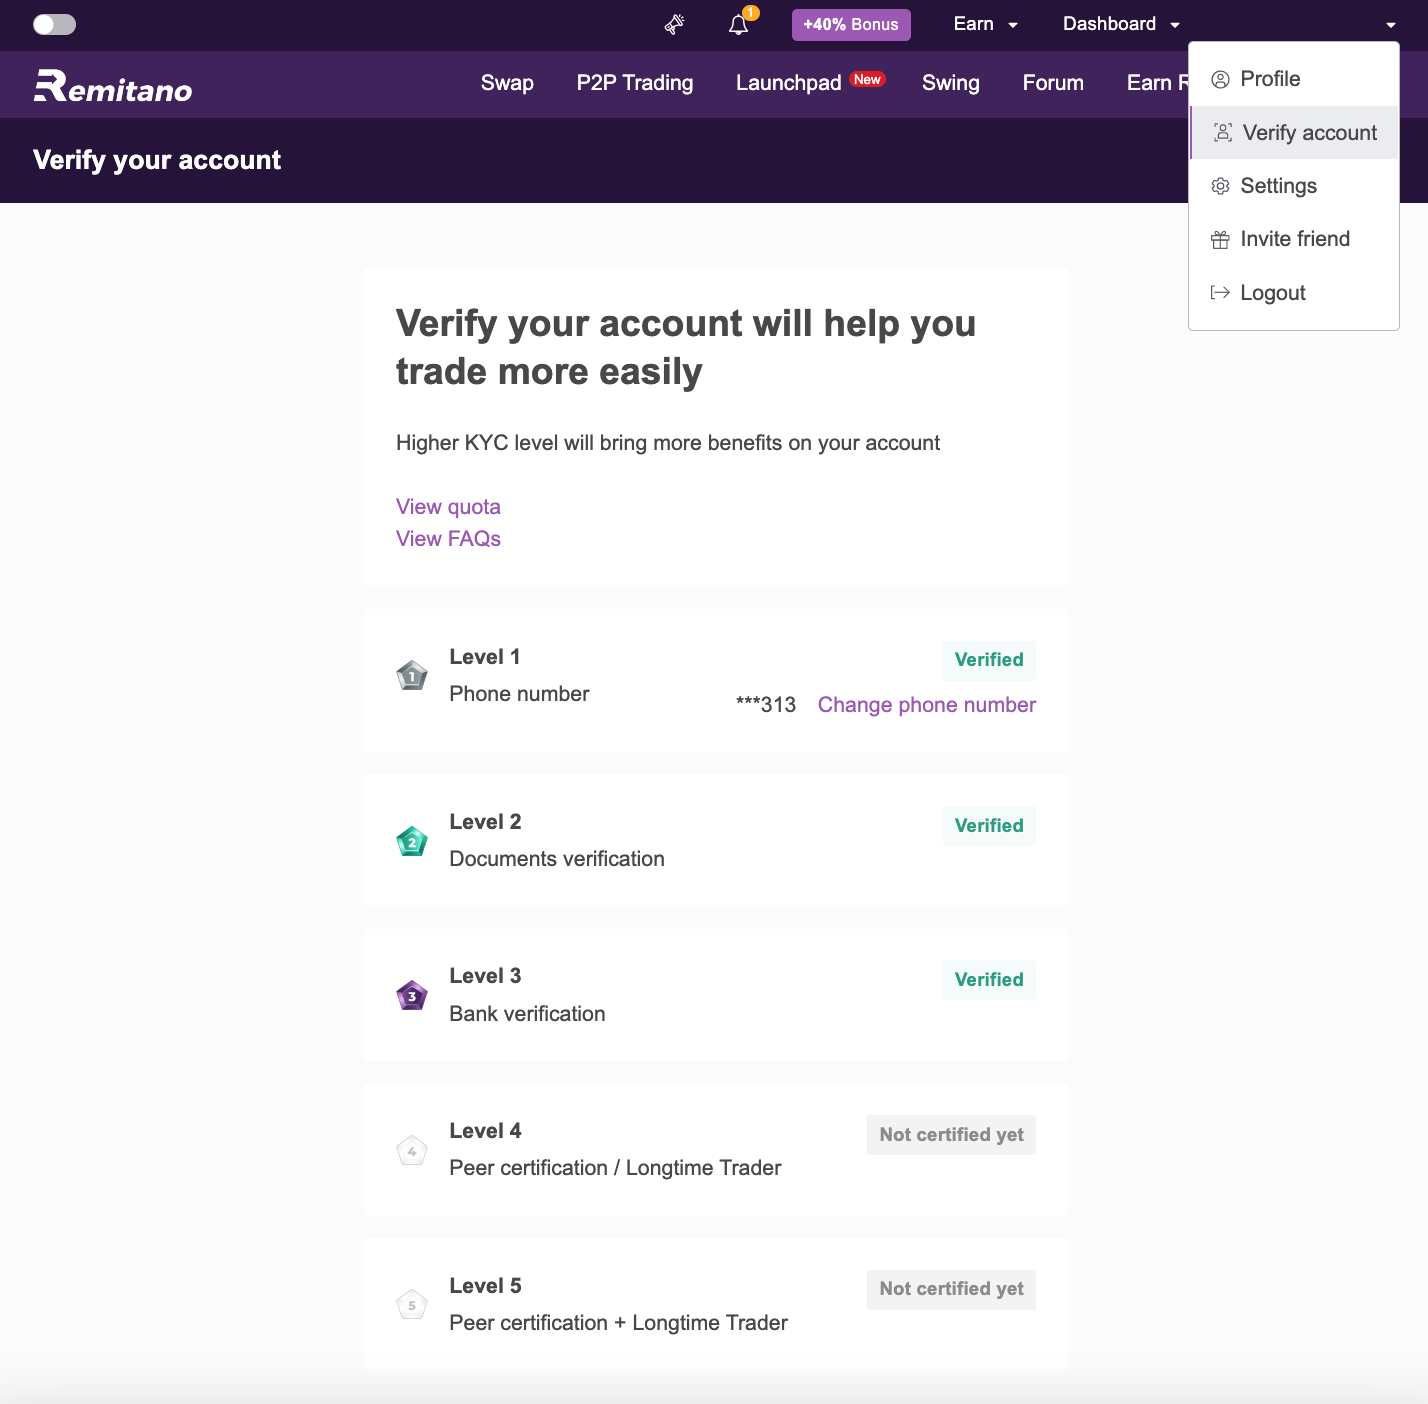
Task: Click the Phone number label
Action: click(x=519, y=694)
